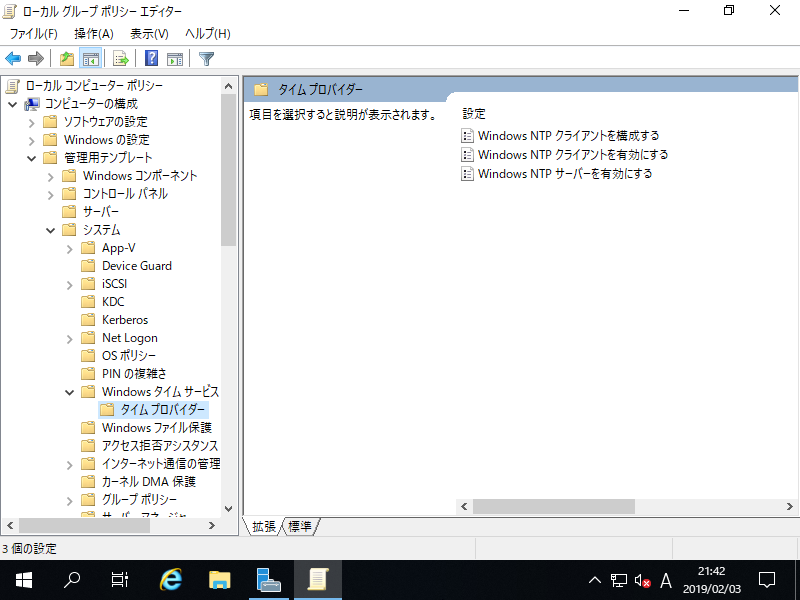Click the filter toolbar icon
This screenshot has width=800, height=600.
206,58
